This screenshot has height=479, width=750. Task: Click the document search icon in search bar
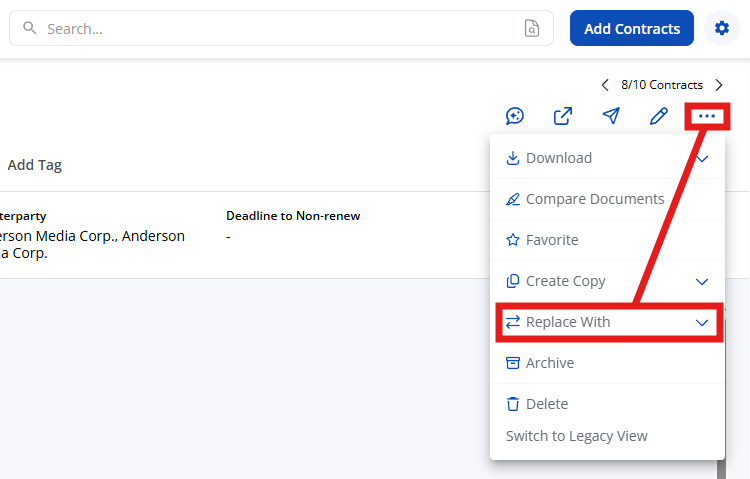pos(532,29)
